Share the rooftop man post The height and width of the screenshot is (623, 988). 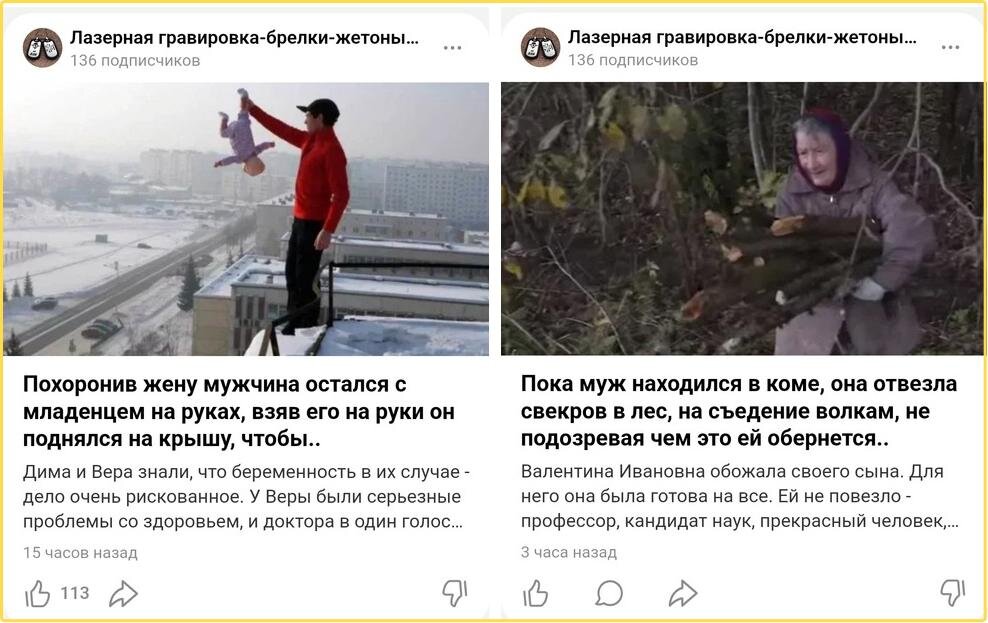(x=123, y=593)
